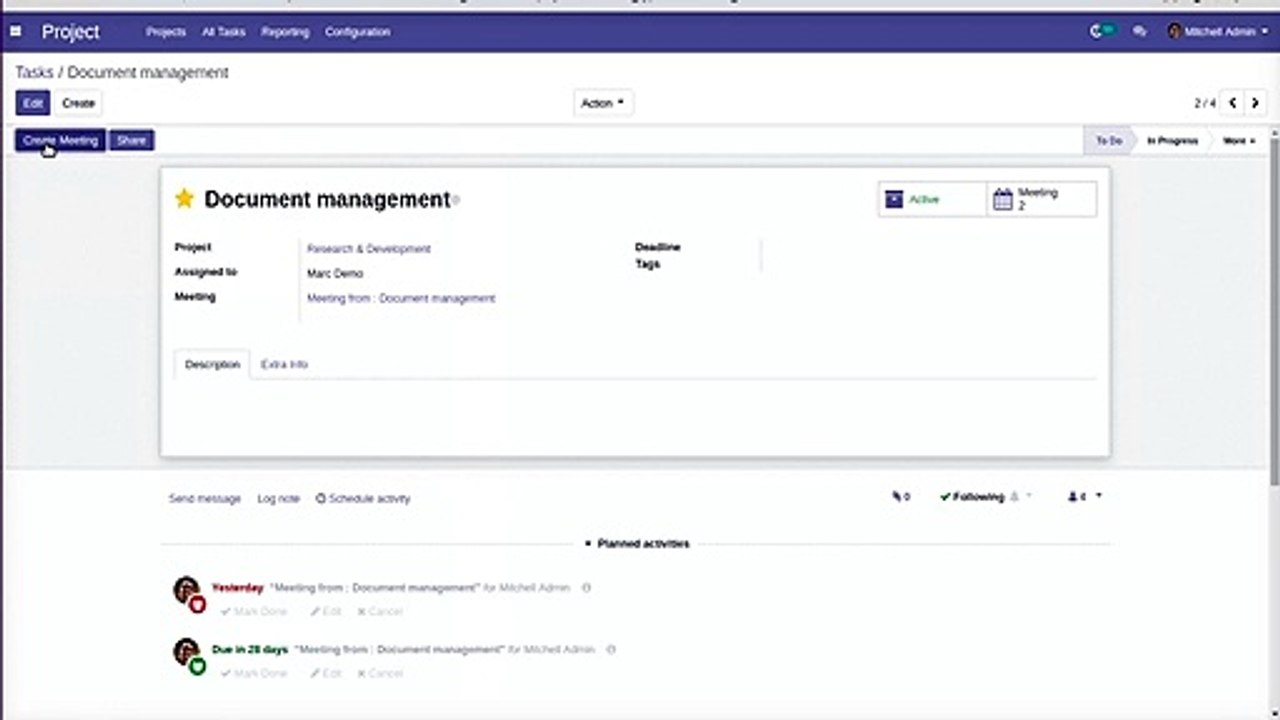This screenshot has width=1280, height=720.
Task: Expand the More stages dropdown
Action: tap(1239, 141)
